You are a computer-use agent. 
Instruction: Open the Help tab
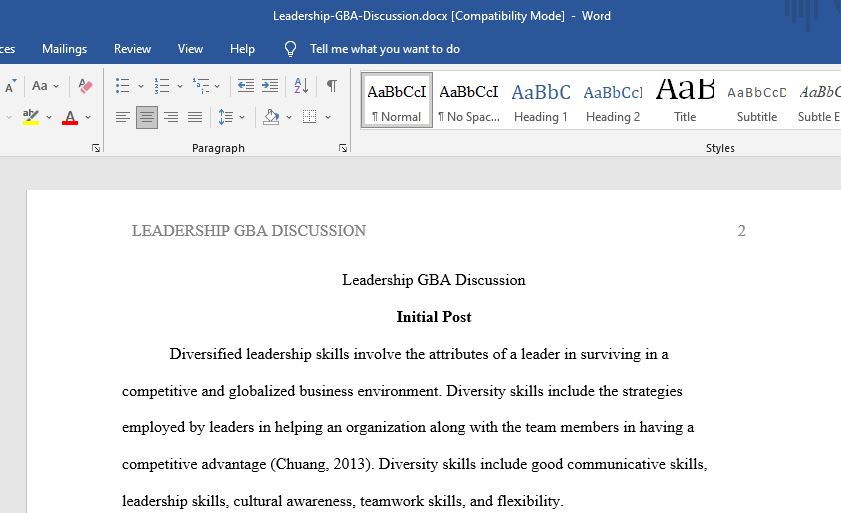[242, 49]
